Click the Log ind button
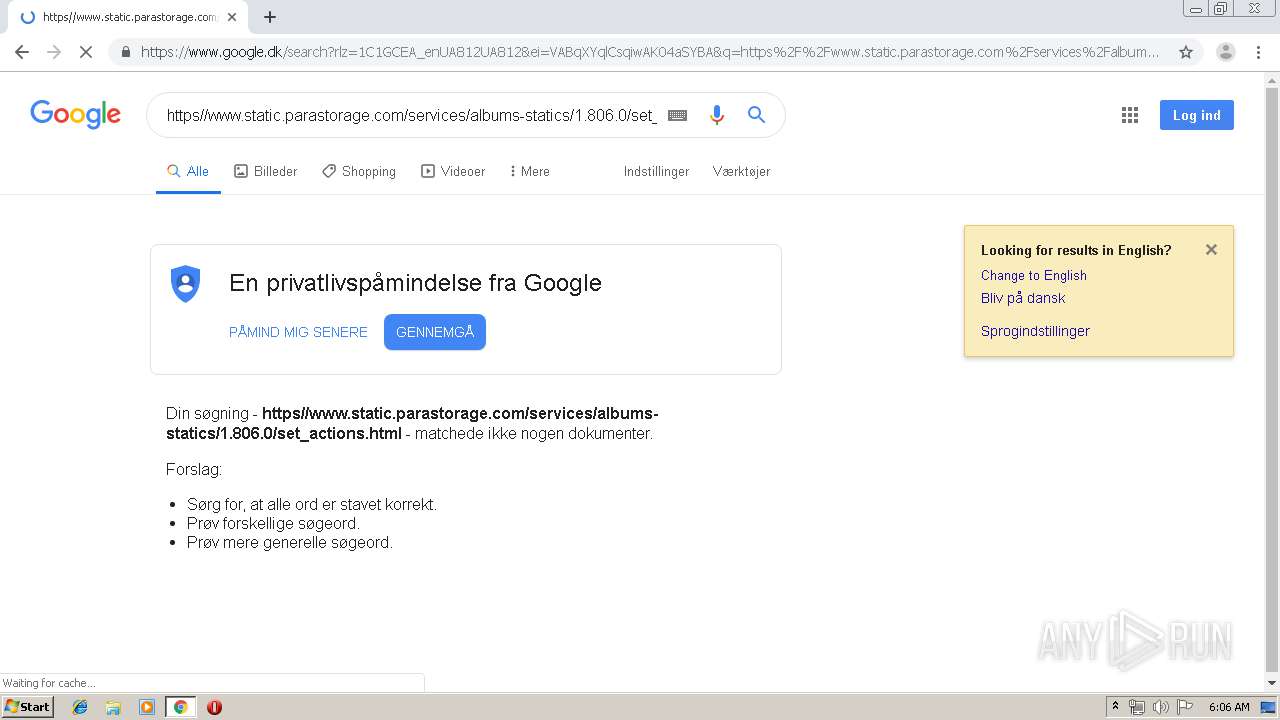Screen dimensions: 1280x720 (x=1197, y=115)
